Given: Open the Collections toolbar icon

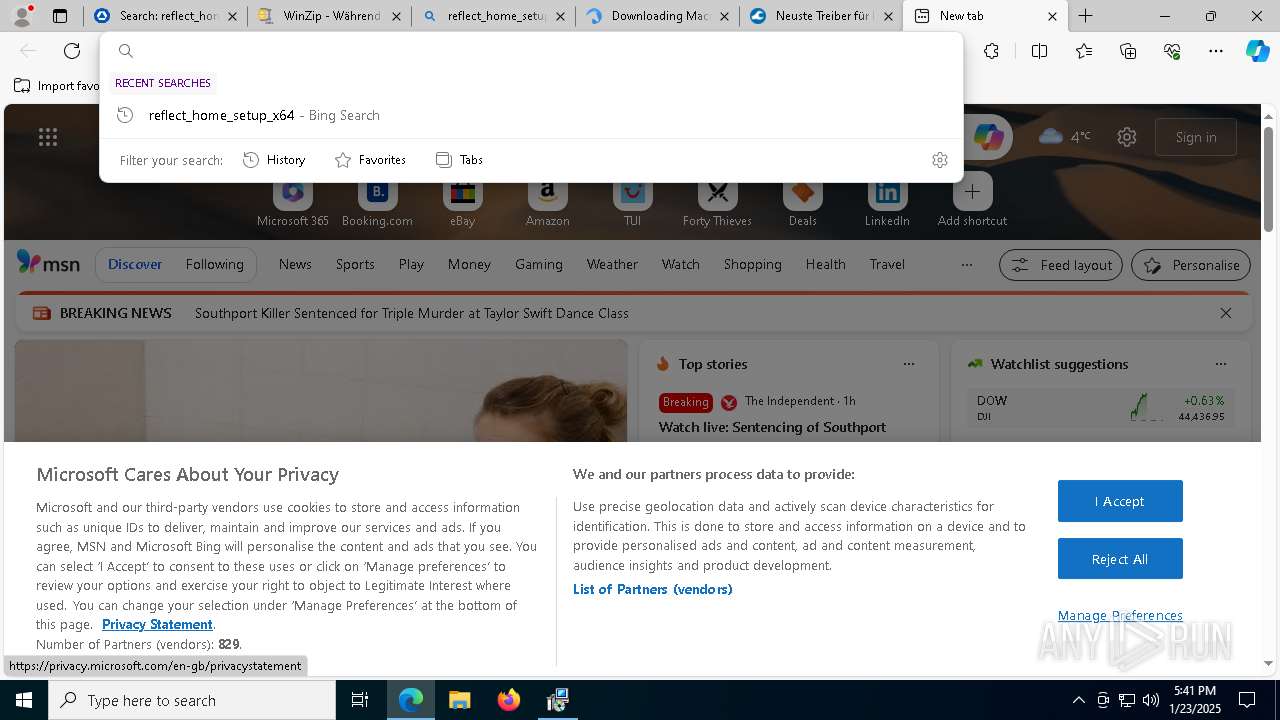Looking at the screenshot, I should pyautogui.click(x=1128, y=51).
